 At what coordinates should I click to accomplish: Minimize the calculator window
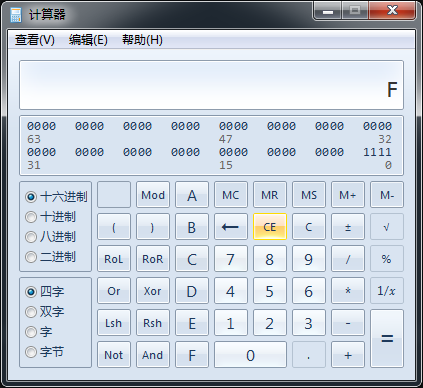point(328,11)
